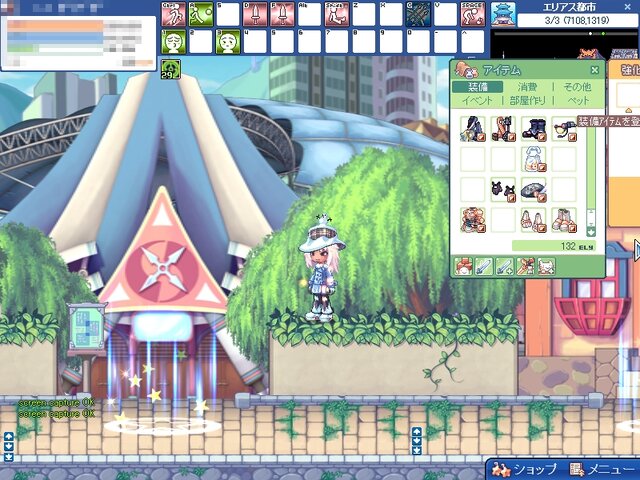Image resolution: width=640 pixels, height=480 pixels.
Task: Trigger the sword skill in slot D
Action: (x=255, y=15)
